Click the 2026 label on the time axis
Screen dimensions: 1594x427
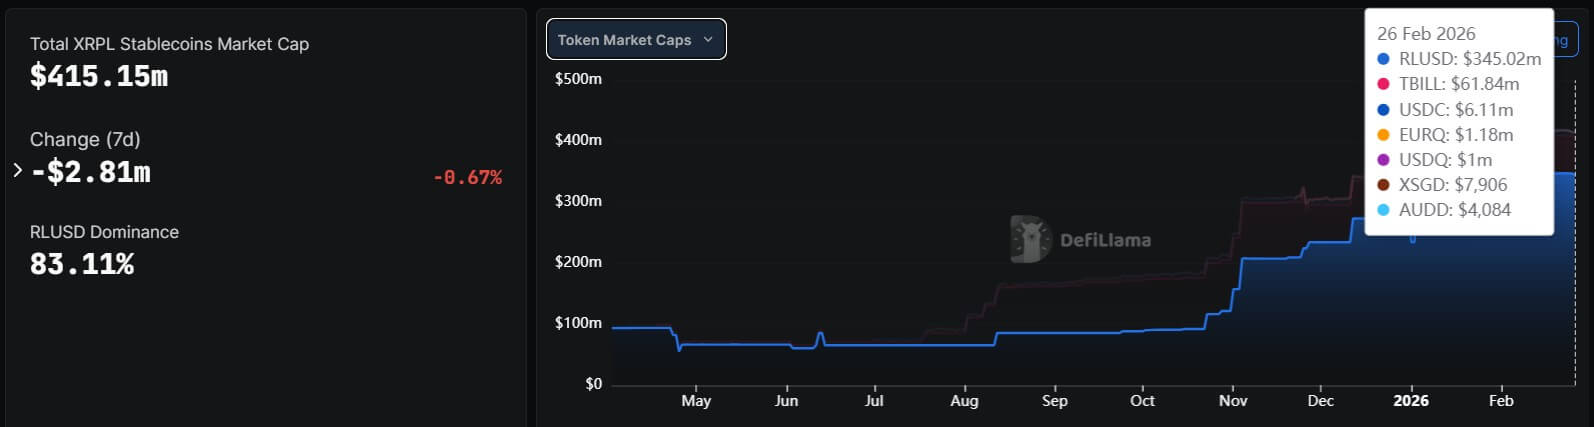click(1411, 401)
